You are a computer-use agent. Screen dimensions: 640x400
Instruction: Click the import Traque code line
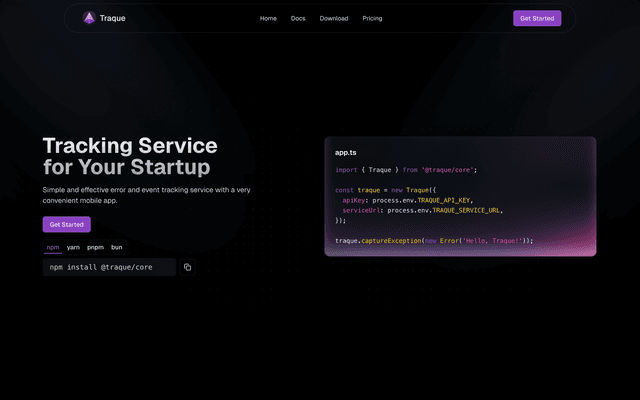[x=406, y=170]
